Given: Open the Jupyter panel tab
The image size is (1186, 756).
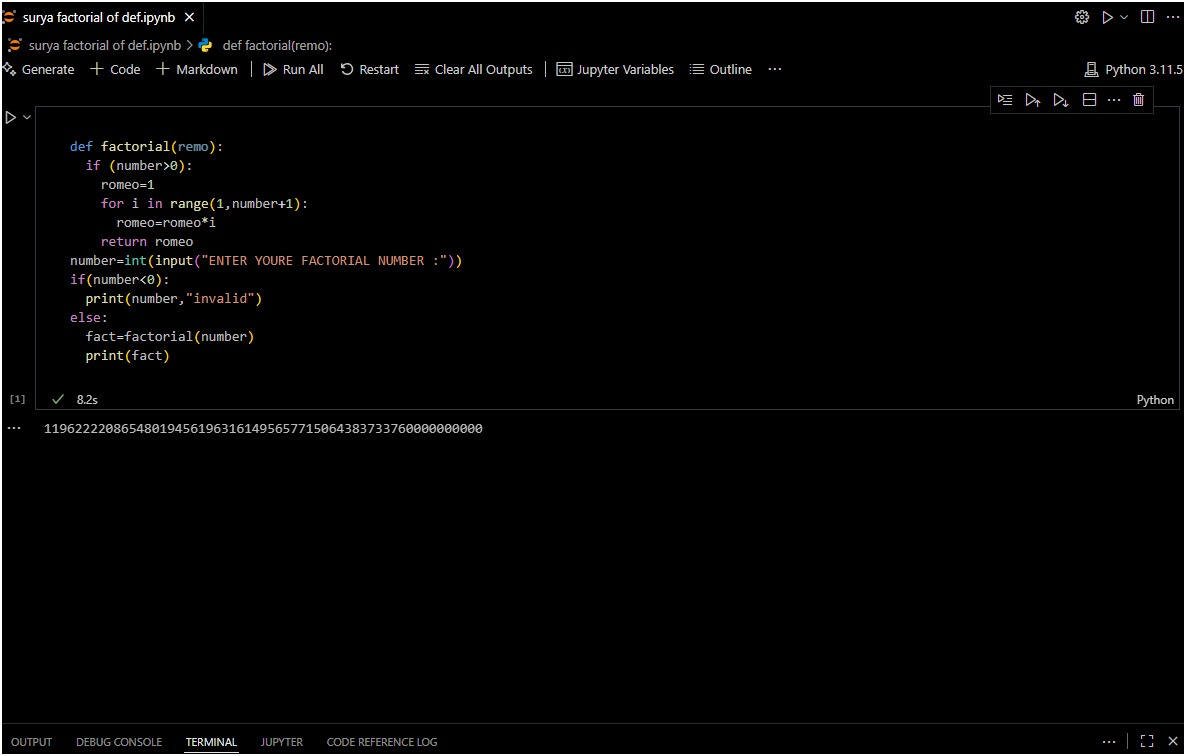Looking at the screenshot, I should click(282, 742).
